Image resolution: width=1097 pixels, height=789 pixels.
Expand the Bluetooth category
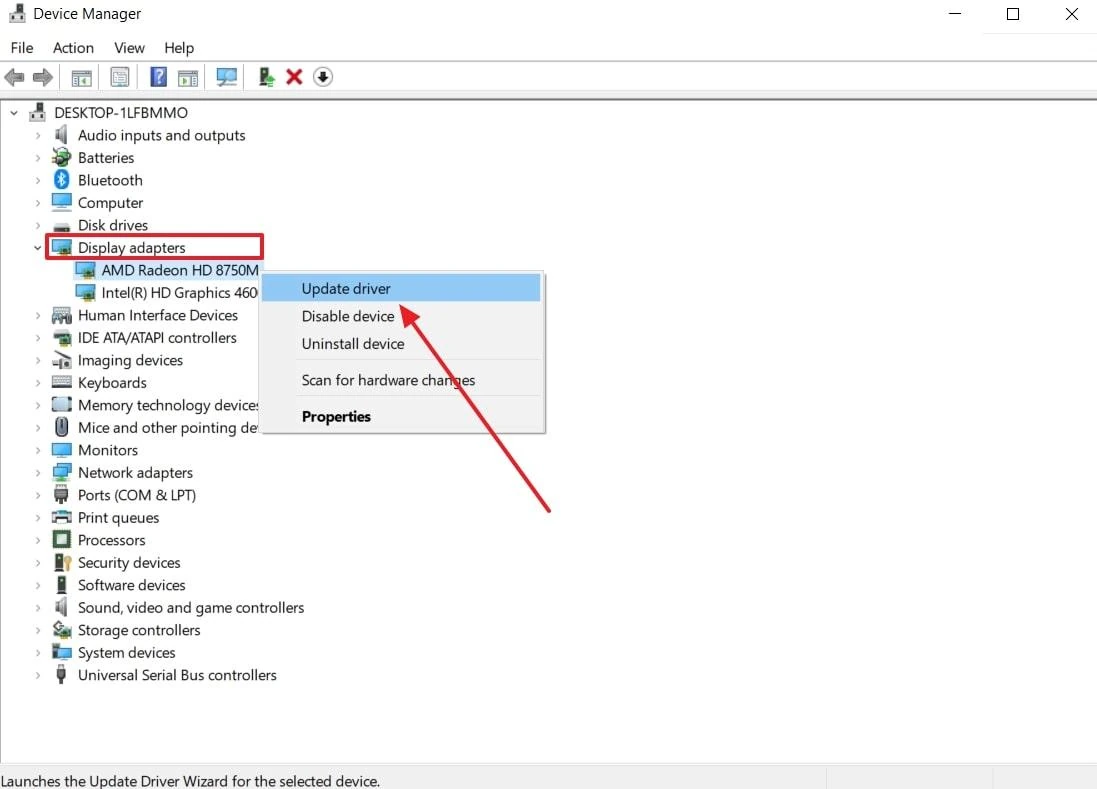(x=38, y=181)
